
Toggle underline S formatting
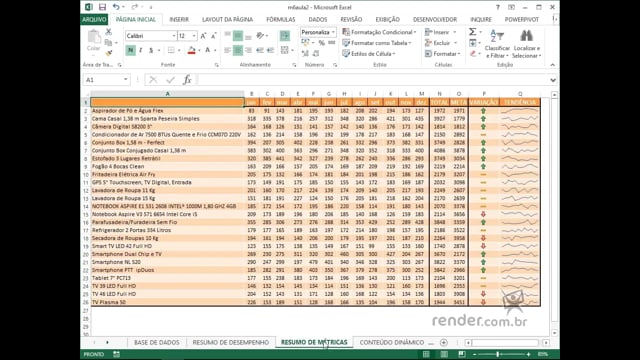[x=151, y=50]
